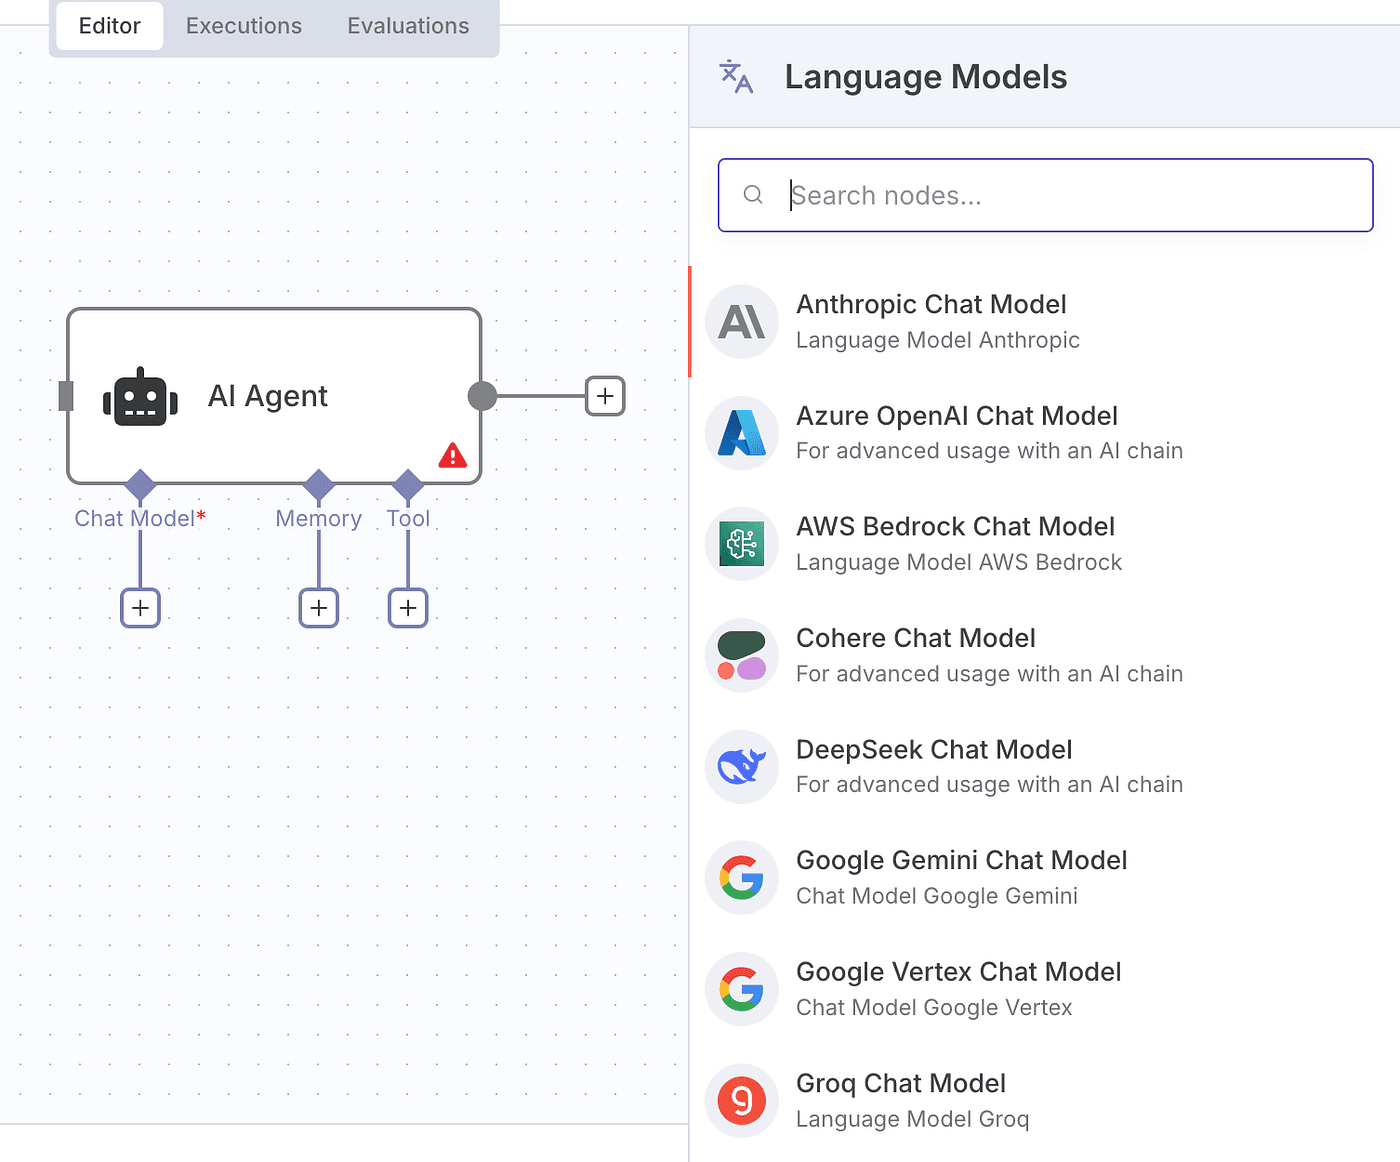This screenshot has width=1400, height=1162.
Task: Add a node under Tool connector
Action: [x=408, y=608]
